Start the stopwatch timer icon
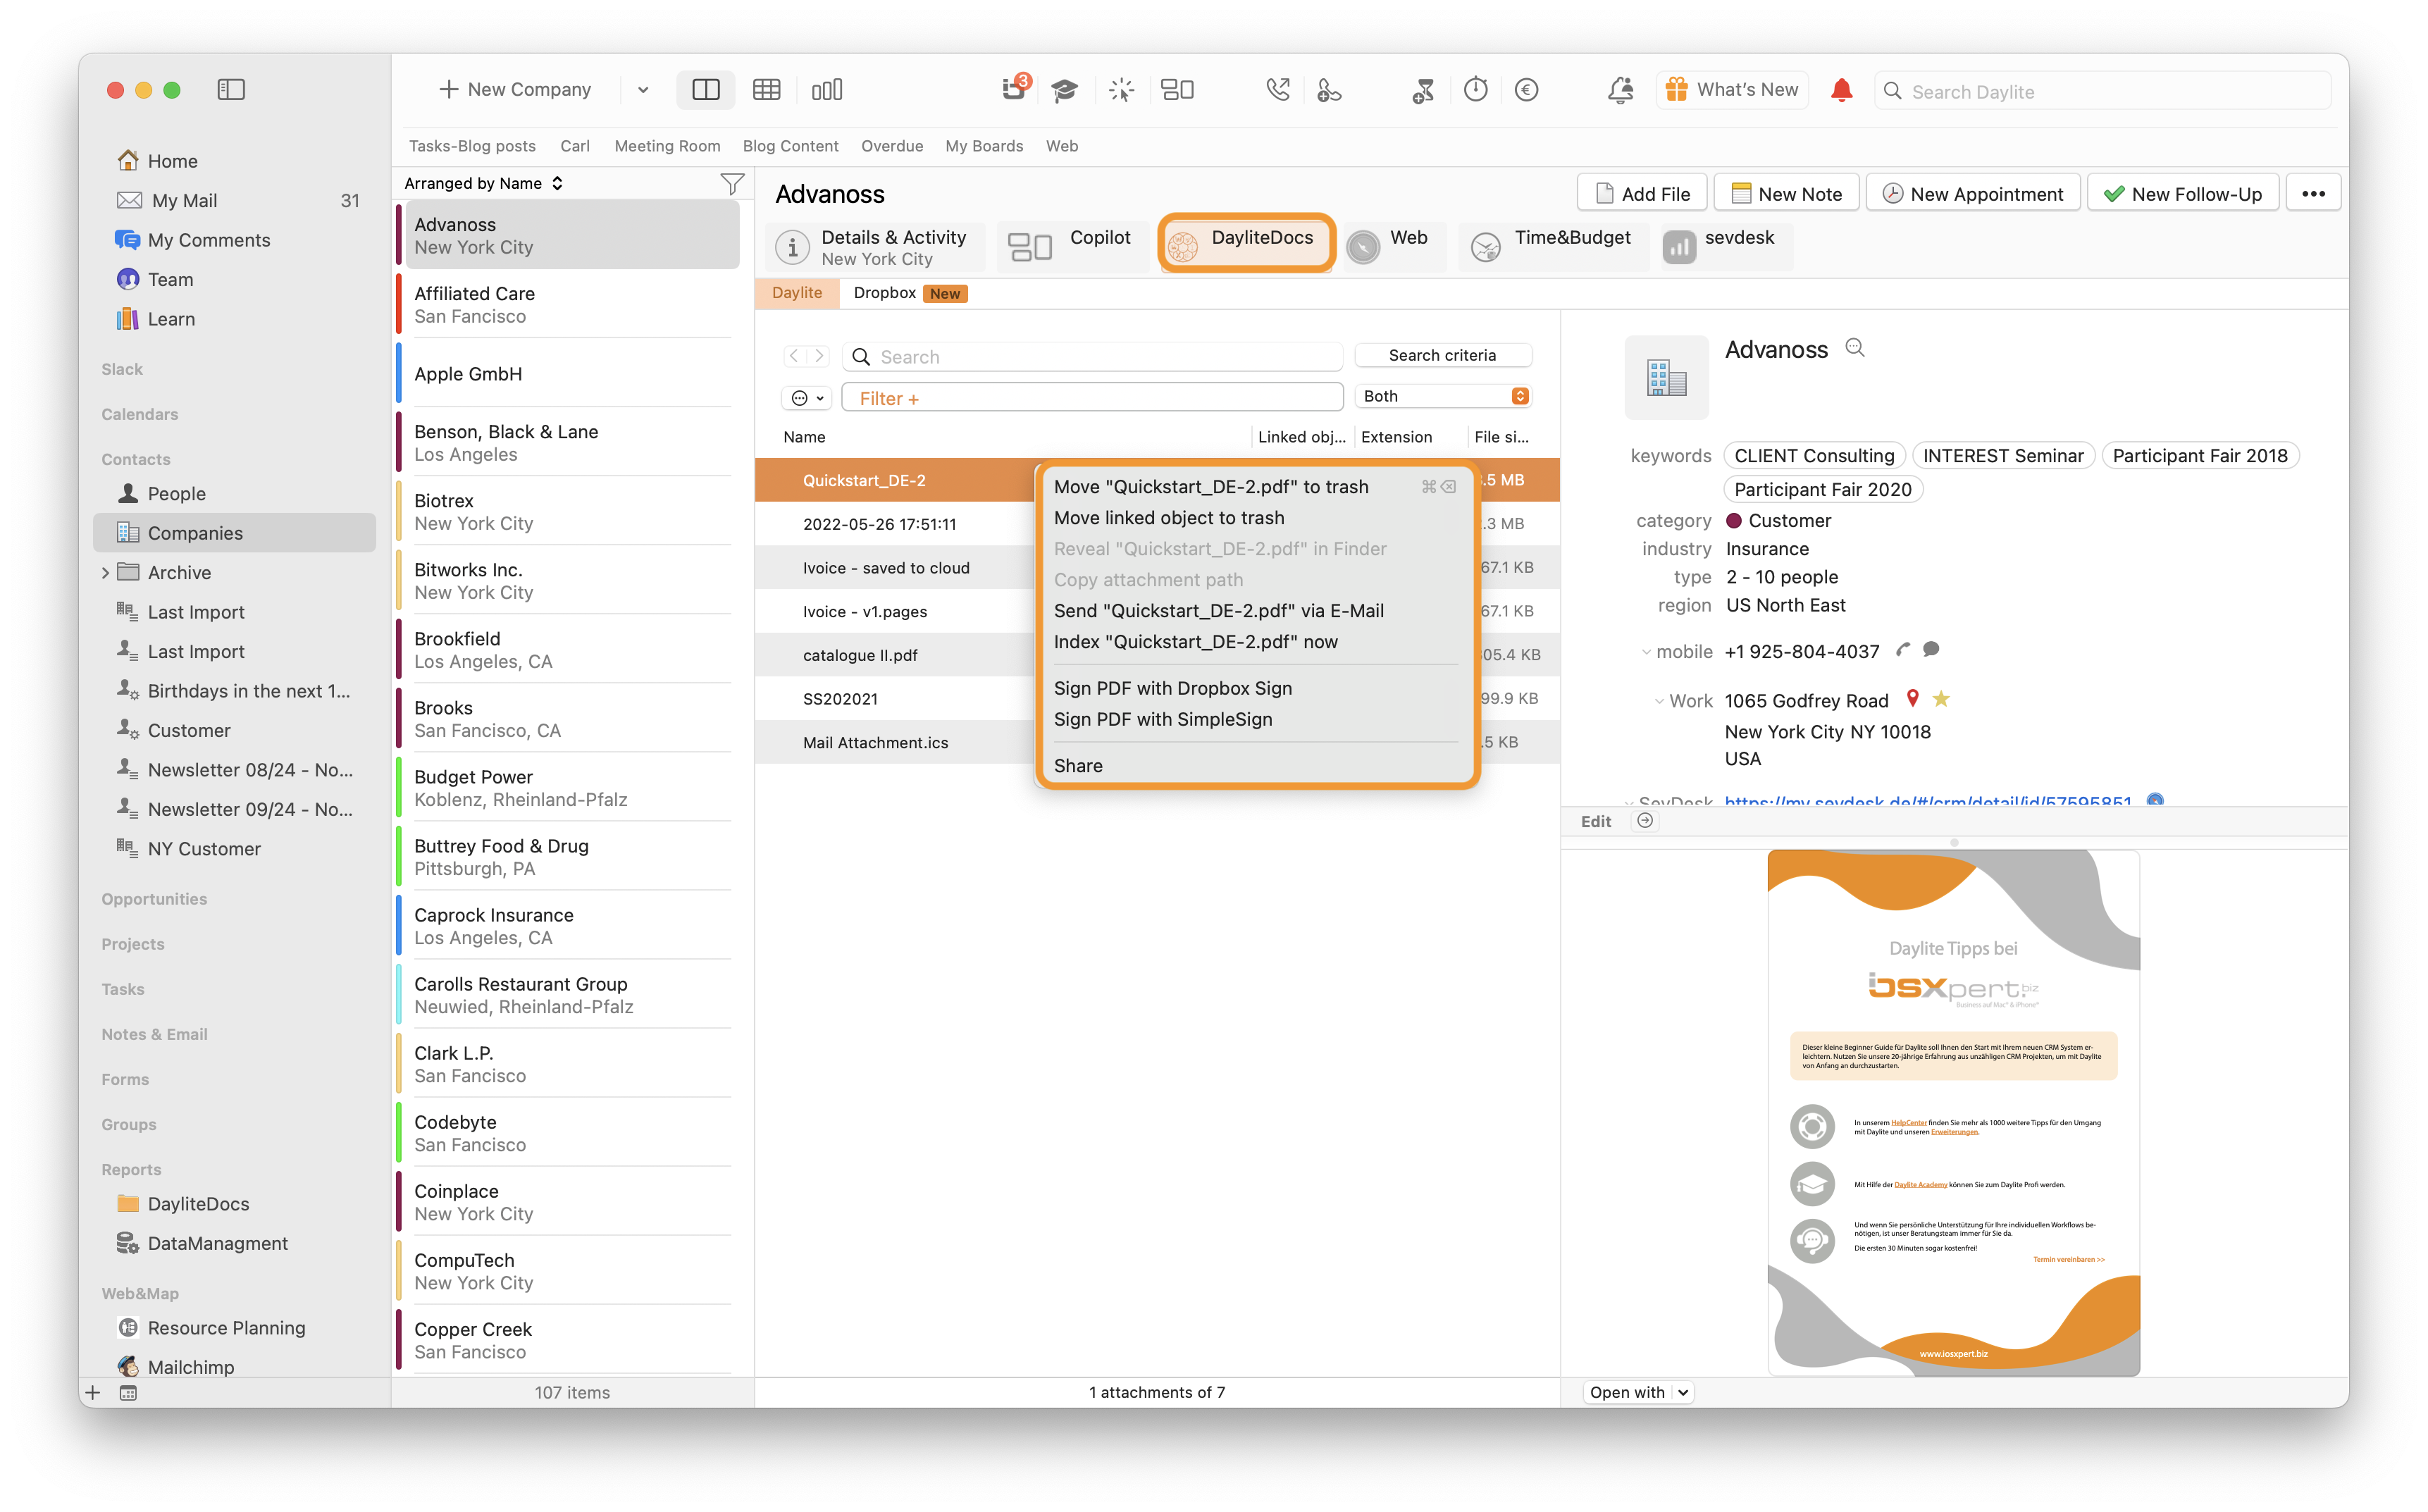 click(1475, 90)
